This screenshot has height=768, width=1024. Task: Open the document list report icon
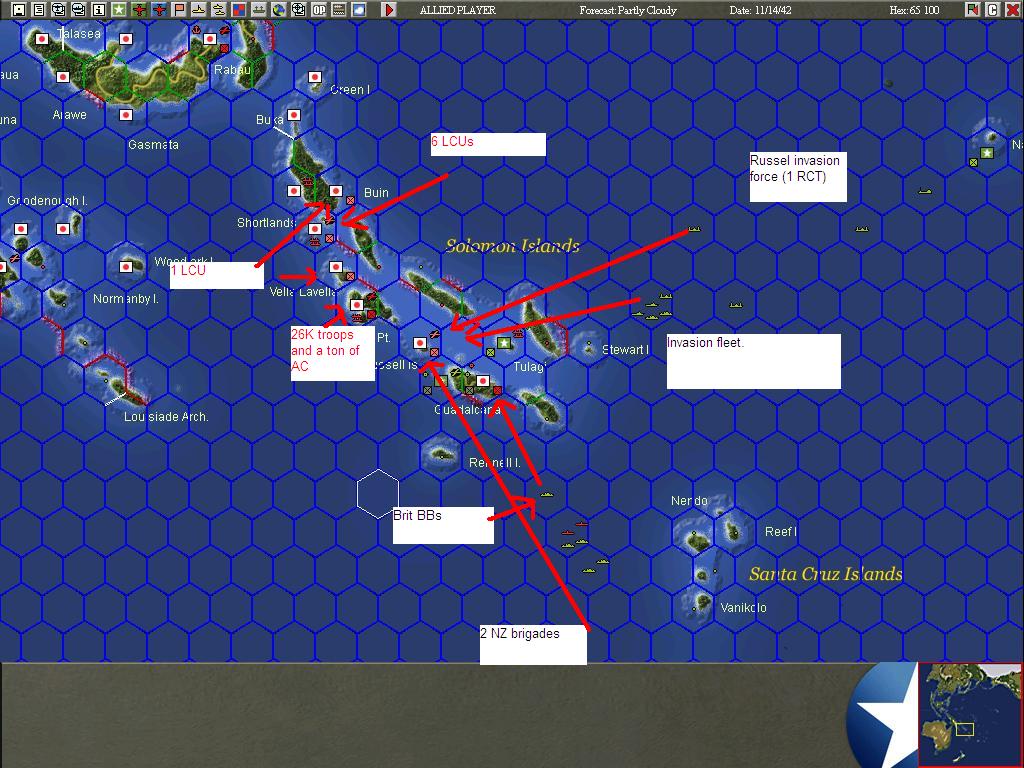[39, 10]
